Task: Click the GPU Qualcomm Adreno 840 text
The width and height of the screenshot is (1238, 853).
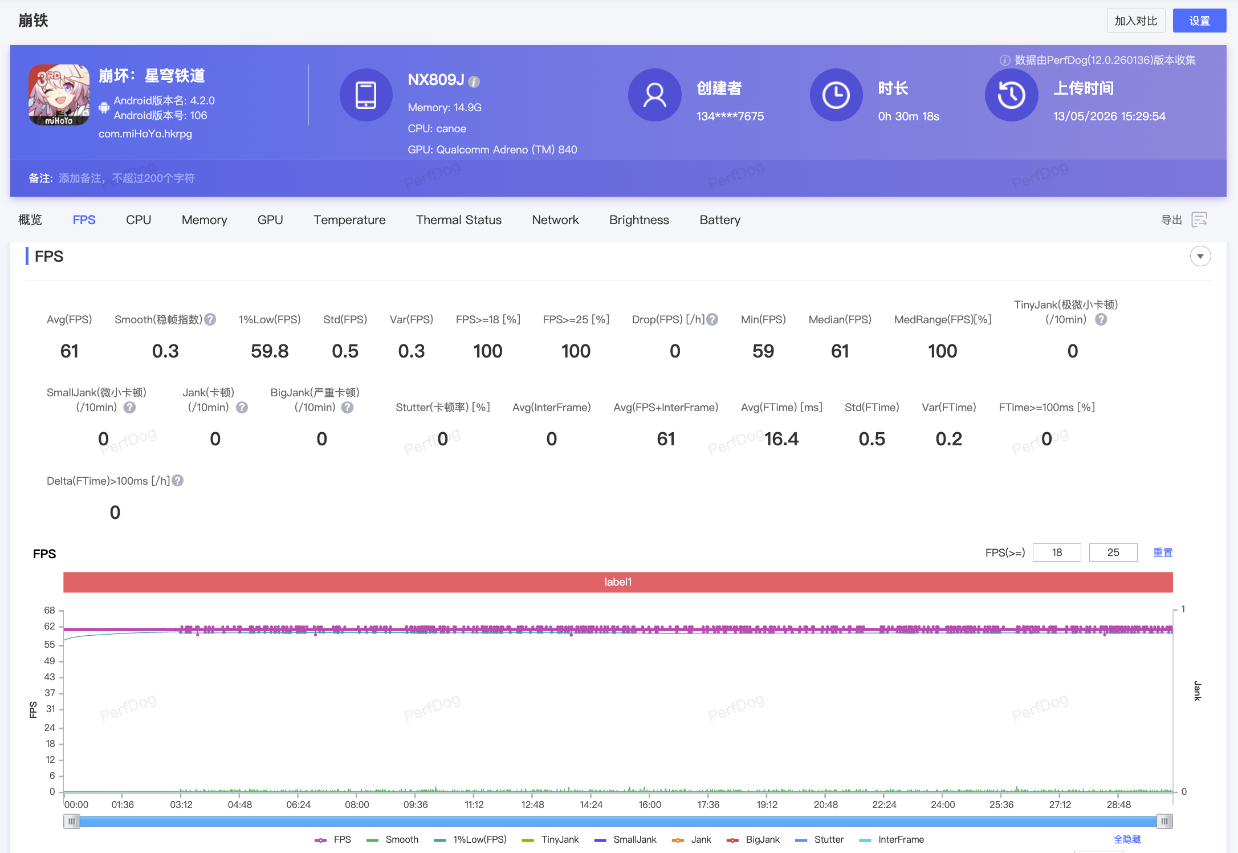Action: (492, 150)
